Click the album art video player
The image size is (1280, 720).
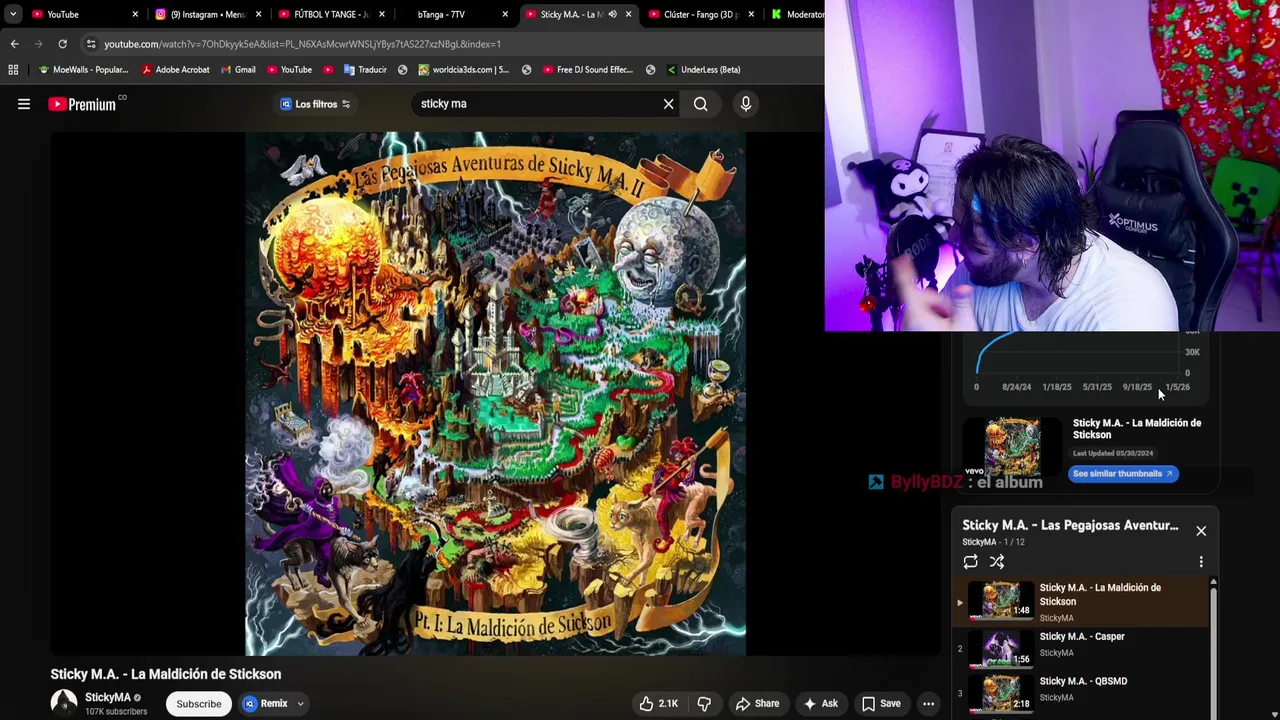pos(495,394)
